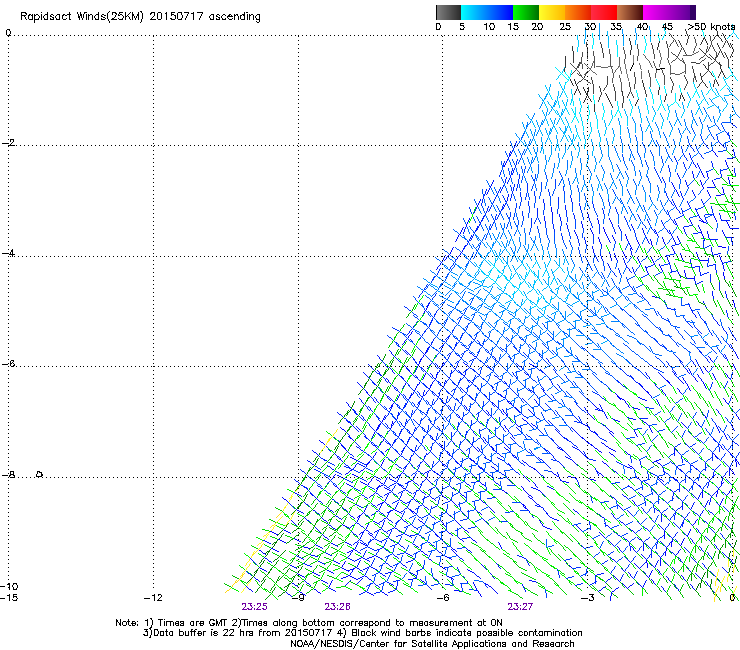
Task: Click the '-3' longitude axis label
Action: (587, 598)
